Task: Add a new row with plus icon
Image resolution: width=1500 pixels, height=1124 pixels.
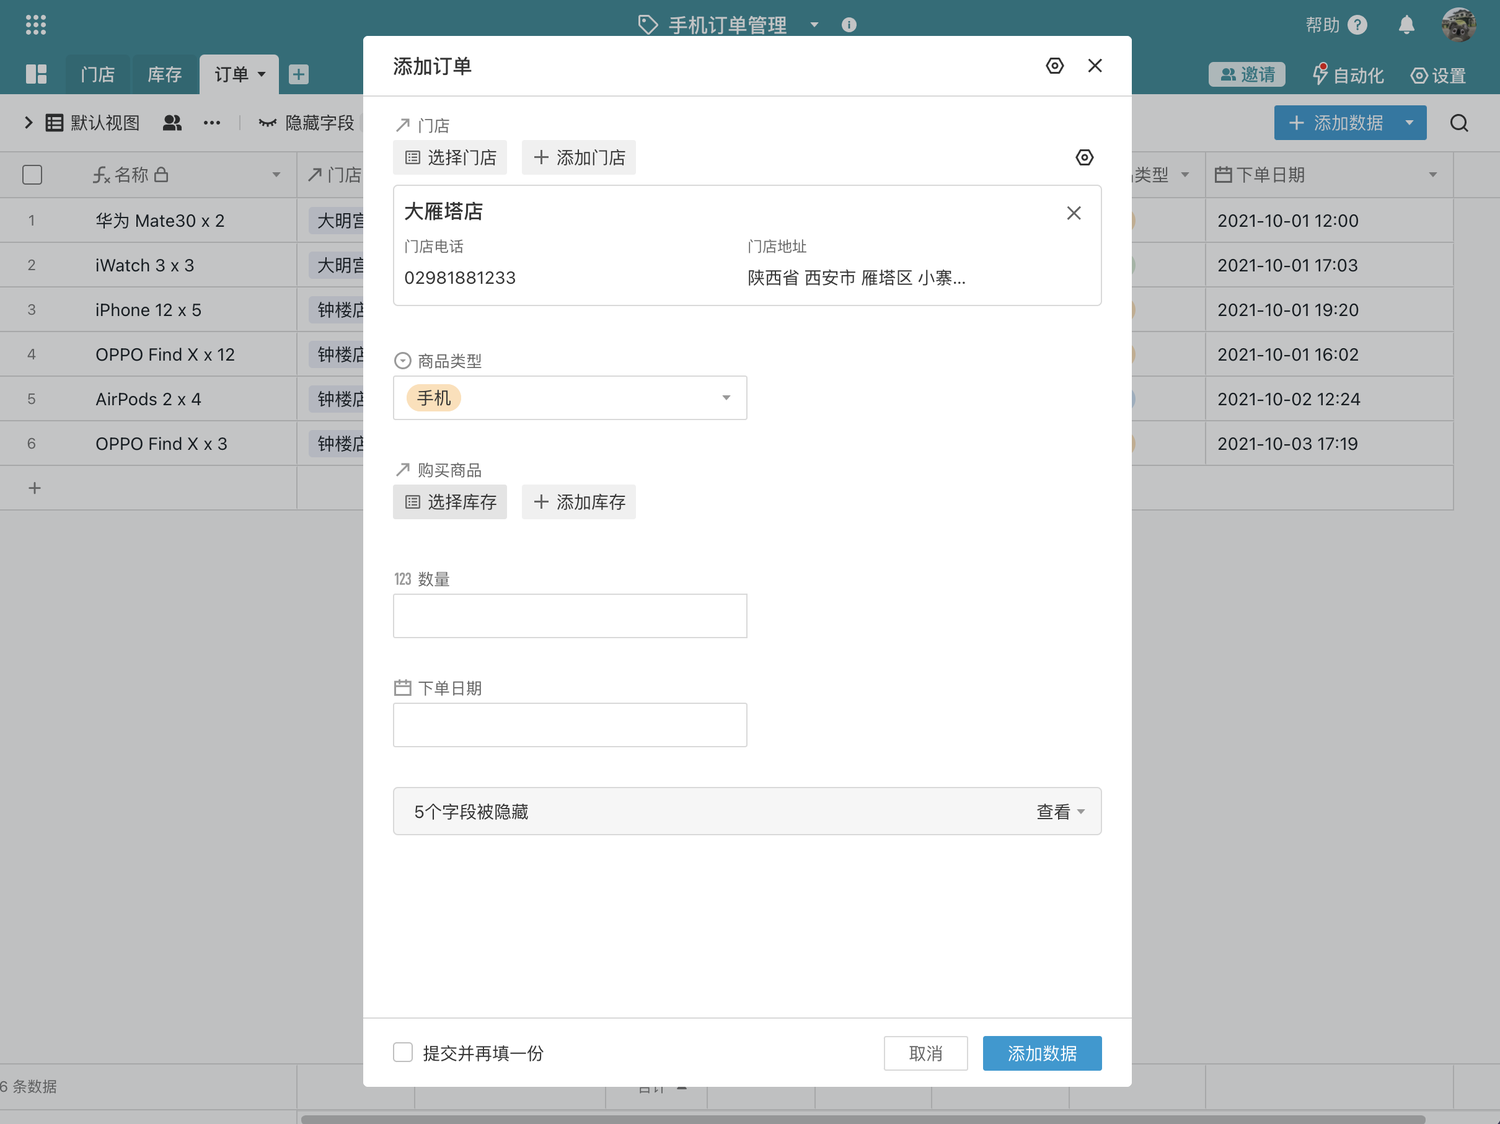Action: click(35, 488)
